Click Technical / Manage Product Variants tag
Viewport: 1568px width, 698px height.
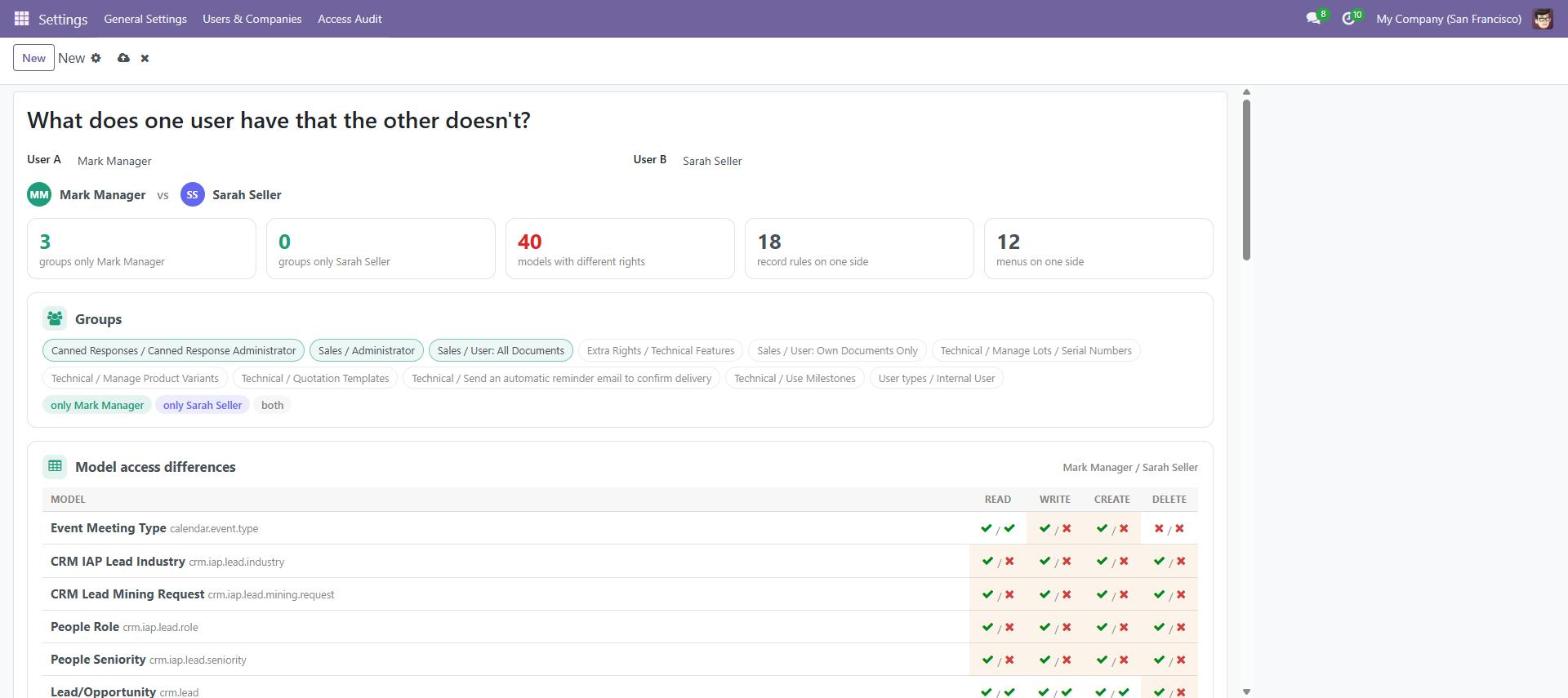tap(135, 378)
